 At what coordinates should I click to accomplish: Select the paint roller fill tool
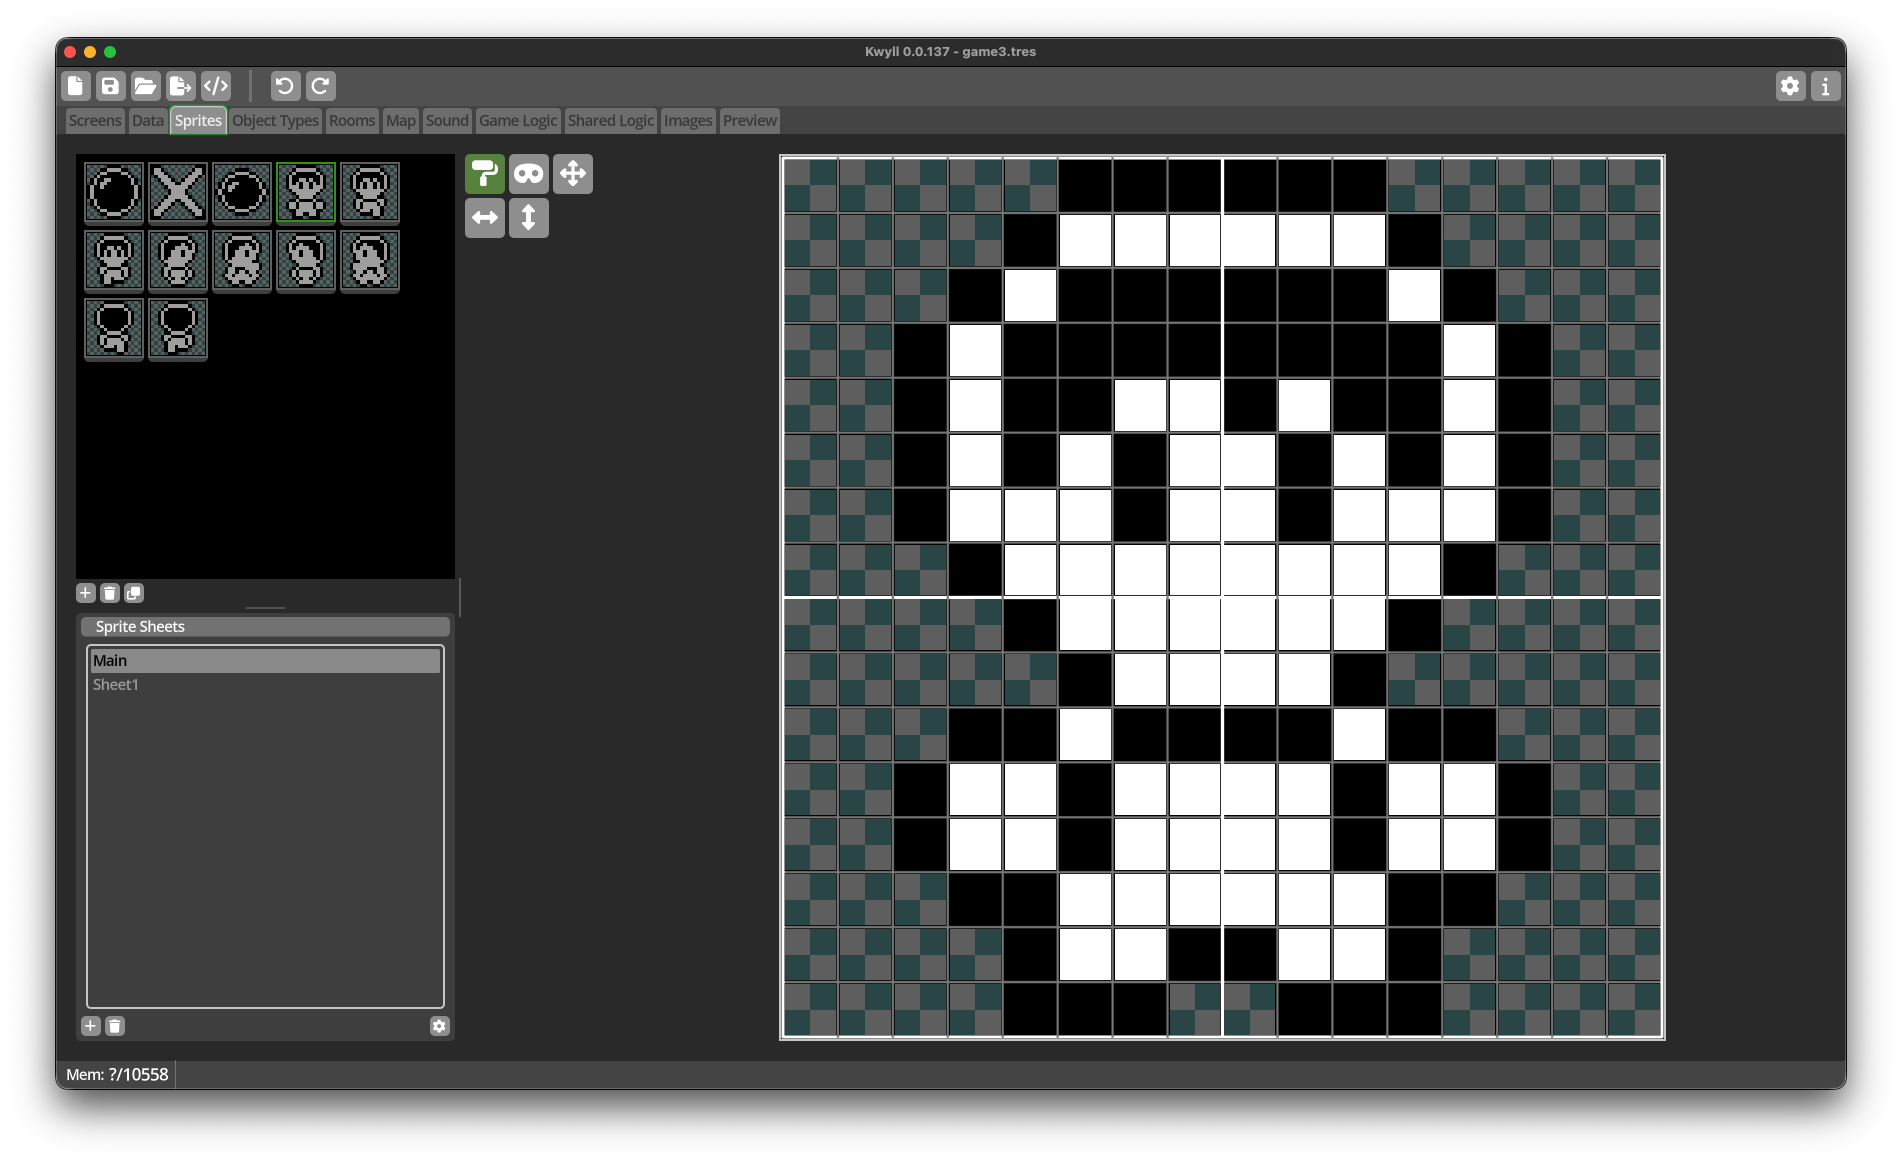[485, 174]
